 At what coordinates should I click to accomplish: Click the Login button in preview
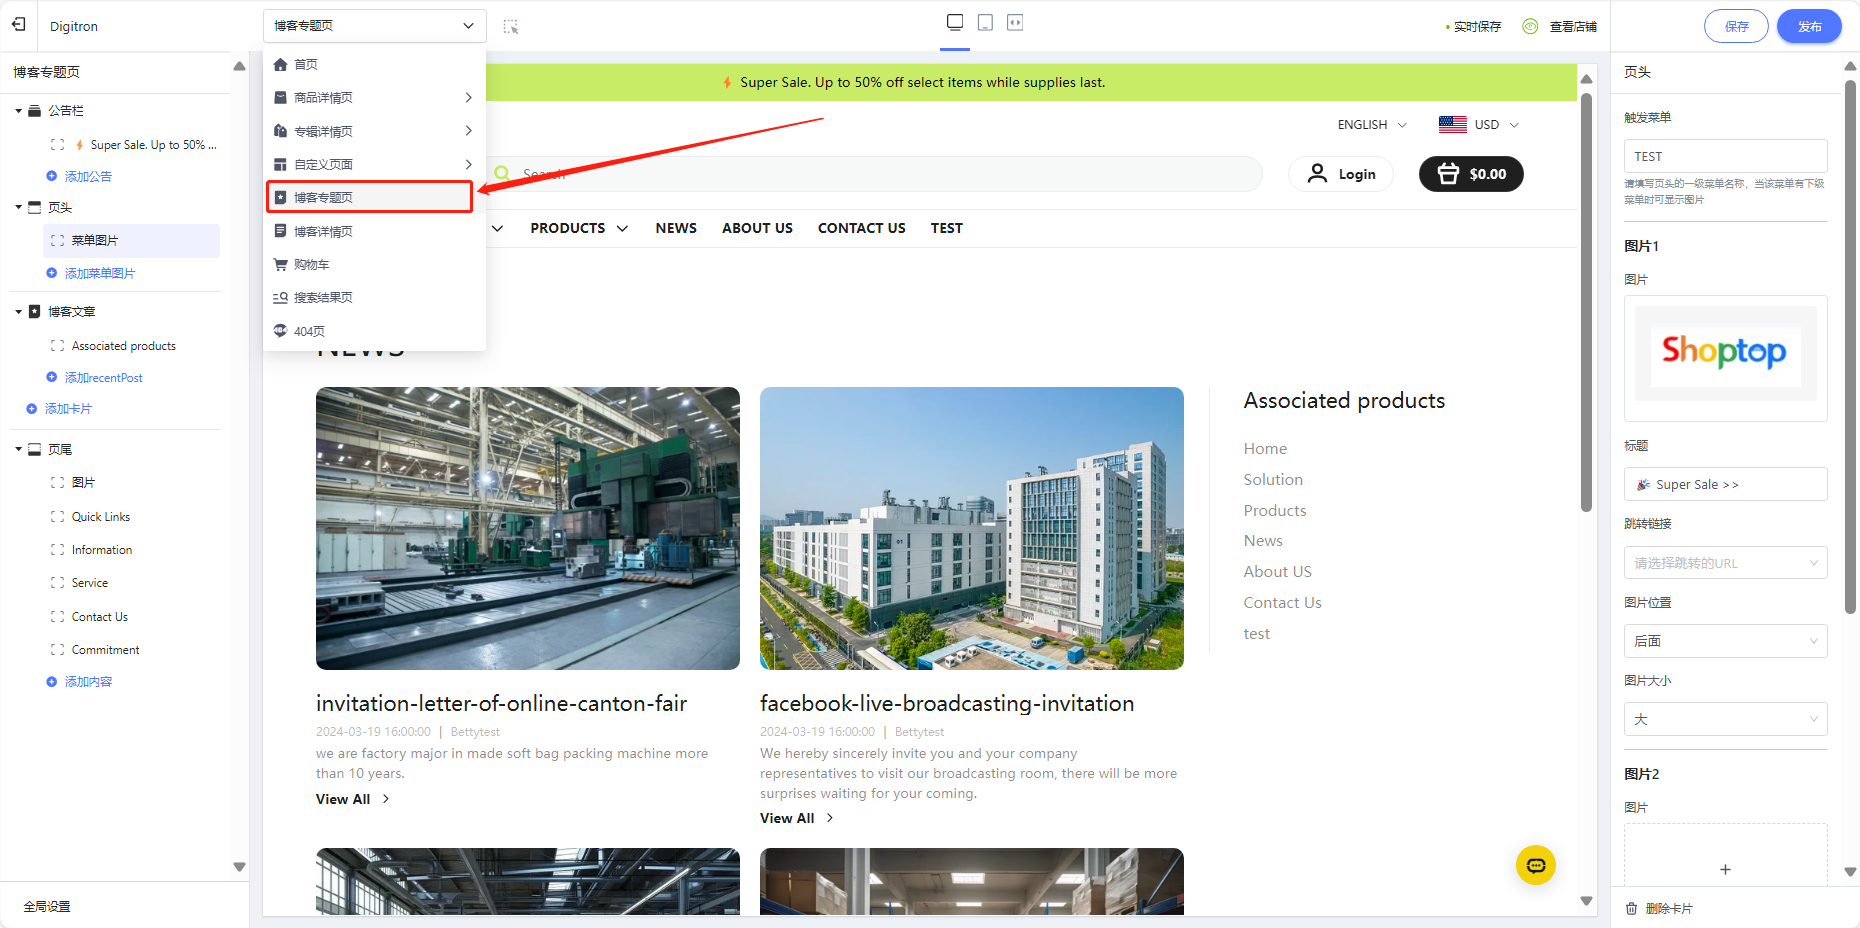point(1341,174)
